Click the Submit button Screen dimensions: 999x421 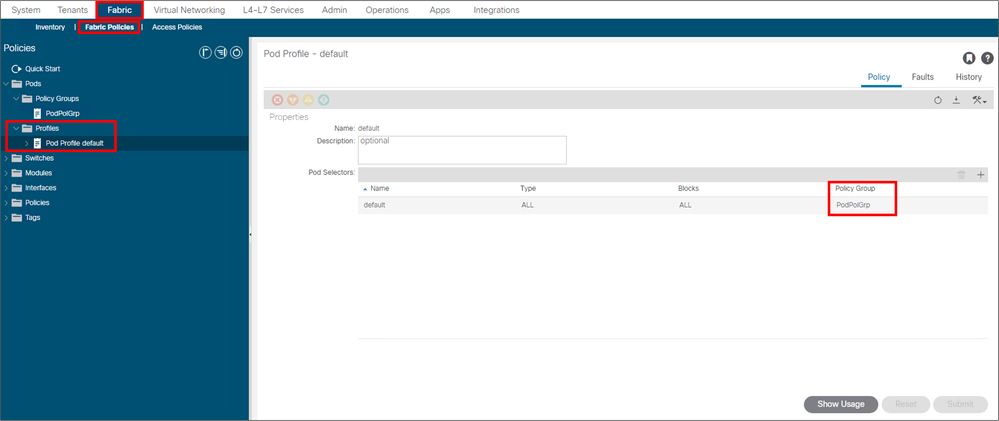[x=960, y=404]
